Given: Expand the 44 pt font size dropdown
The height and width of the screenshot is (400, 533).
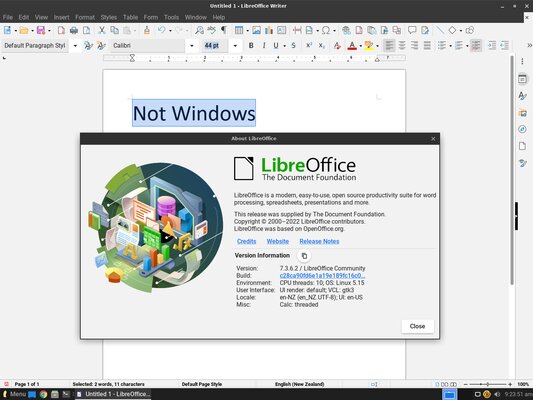Looking at the screenshot, I should 235,46.
